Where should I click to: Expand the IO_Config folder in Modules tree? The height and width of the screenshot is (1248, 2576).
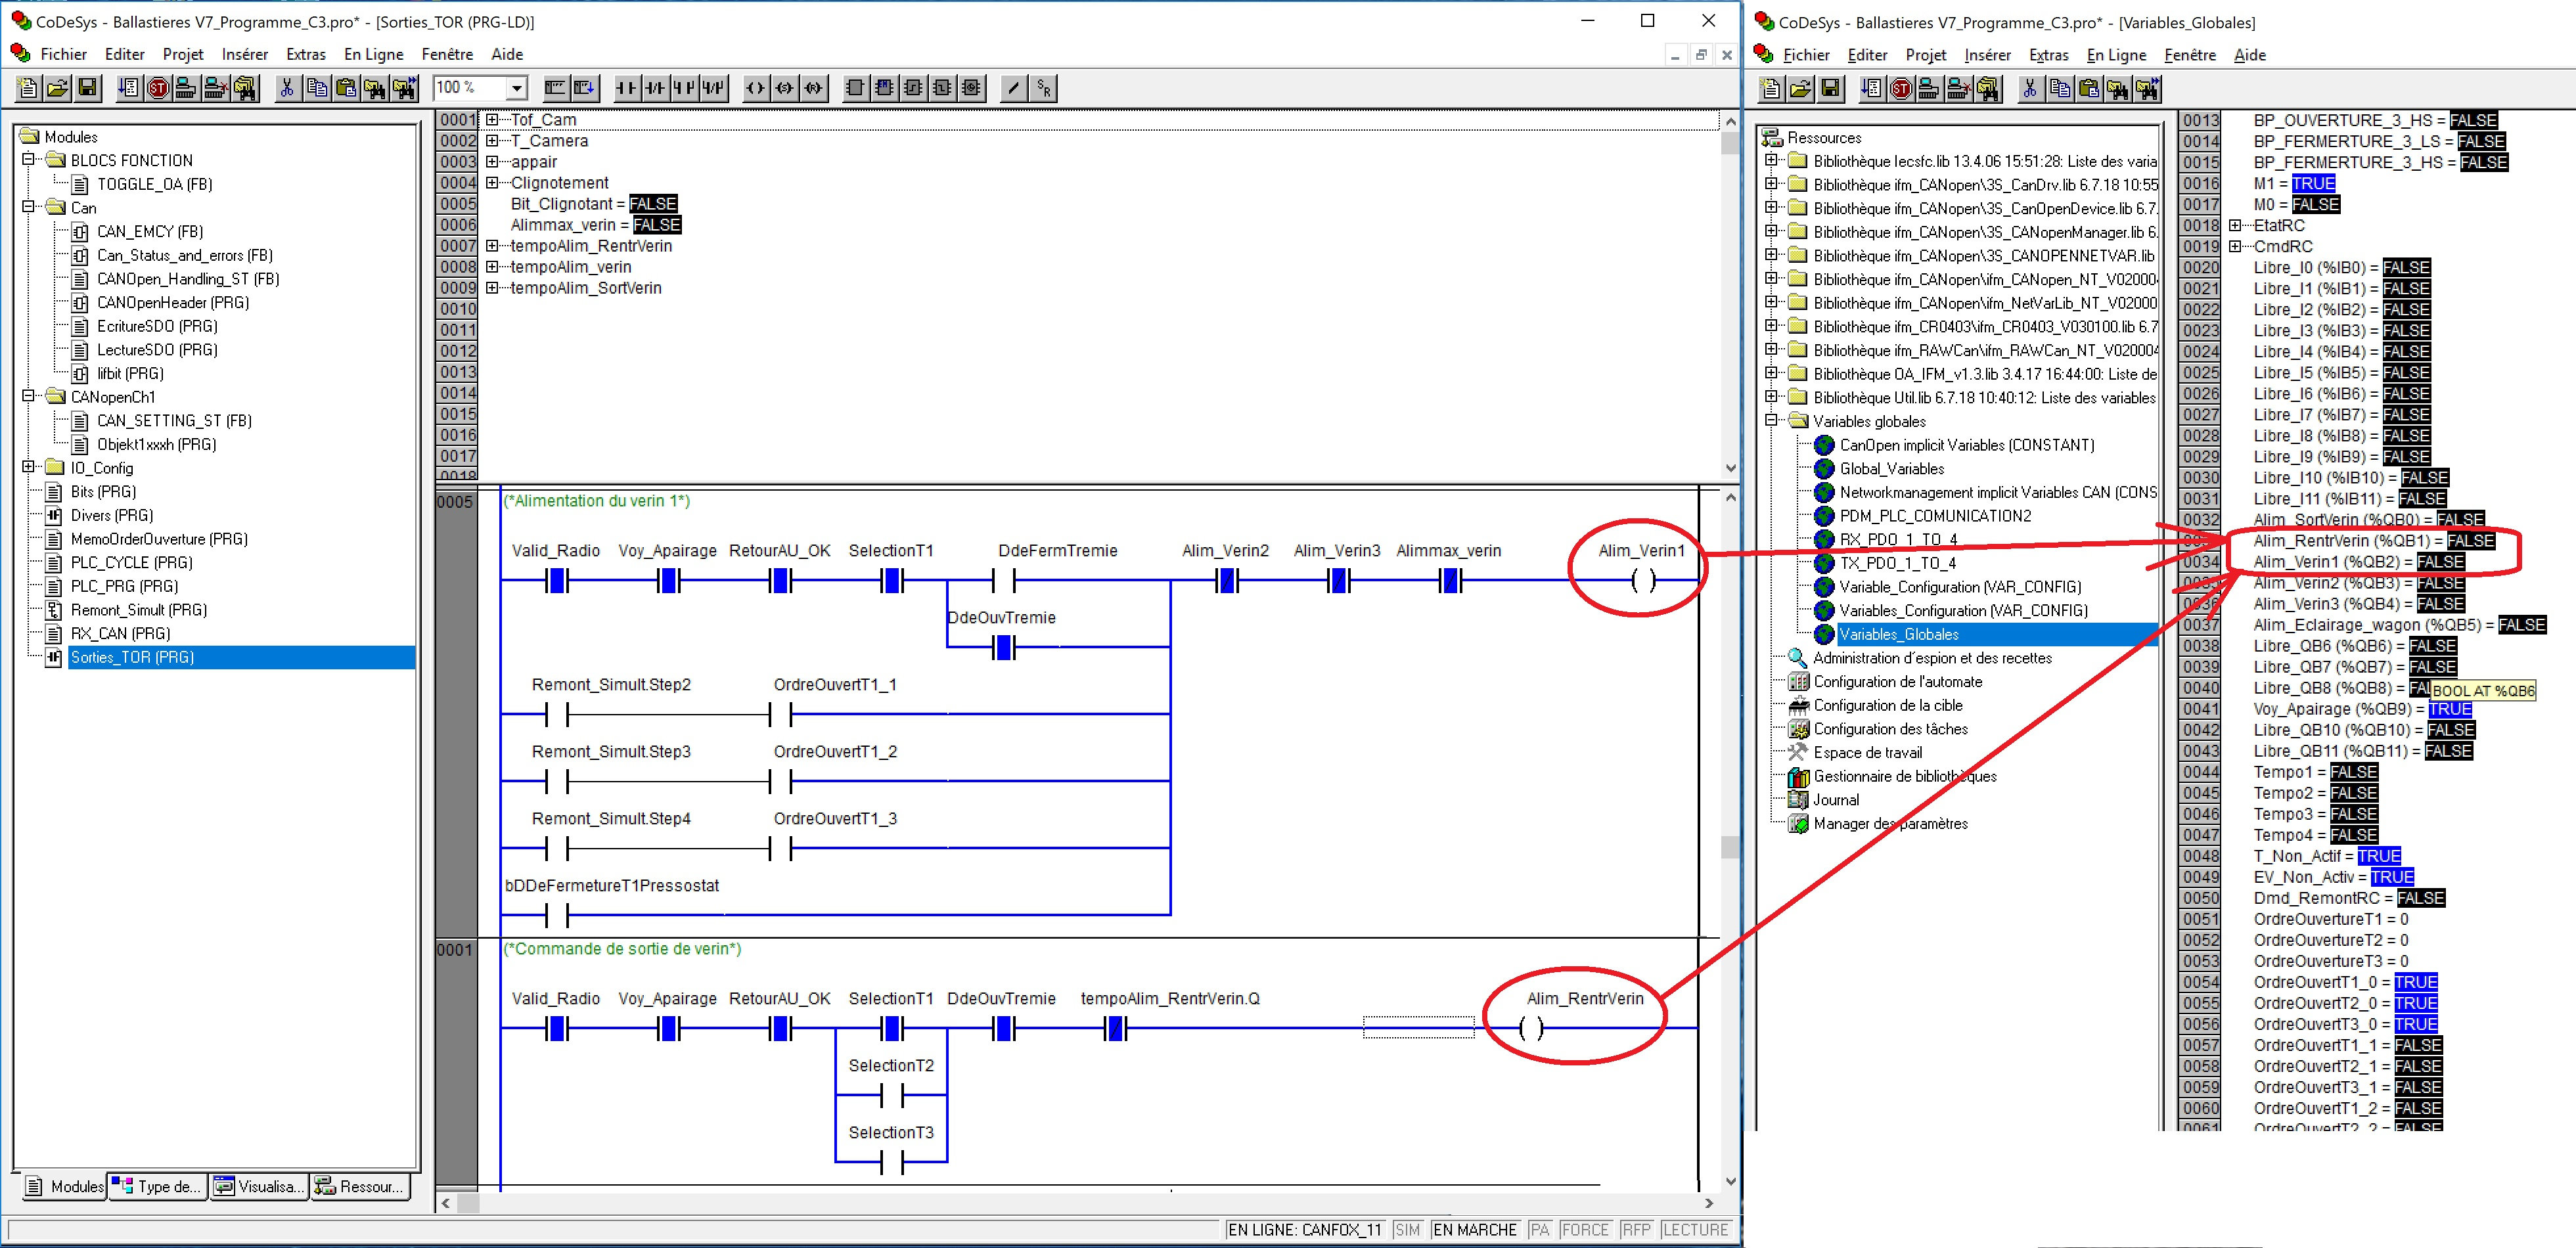(x=29, y=467)
